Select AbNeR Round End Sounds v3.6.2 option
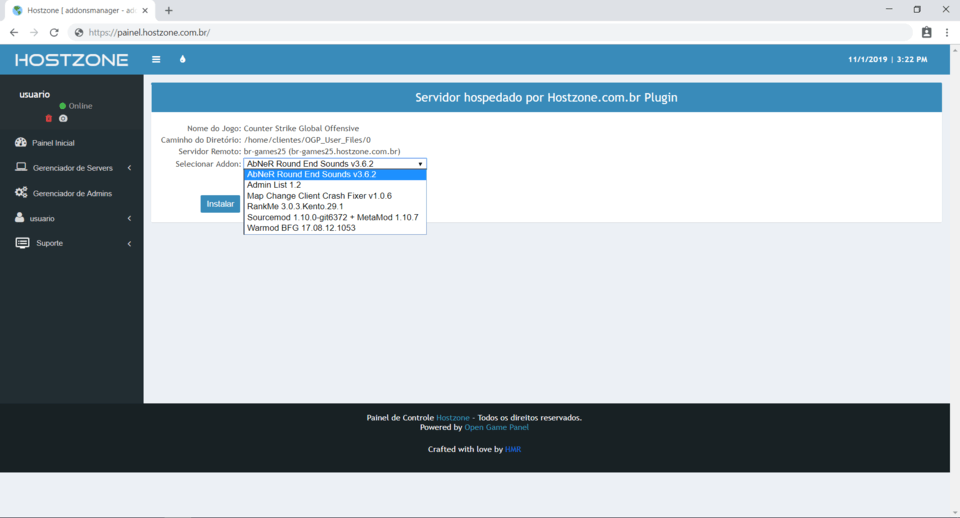The image size is (960, 518). point(335,175)
